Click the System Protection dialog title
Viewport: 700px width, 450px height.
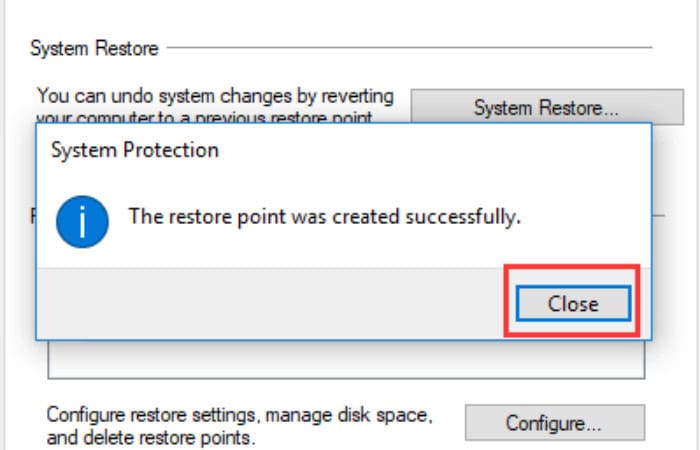pyautogui.click(x=135, y=150)
